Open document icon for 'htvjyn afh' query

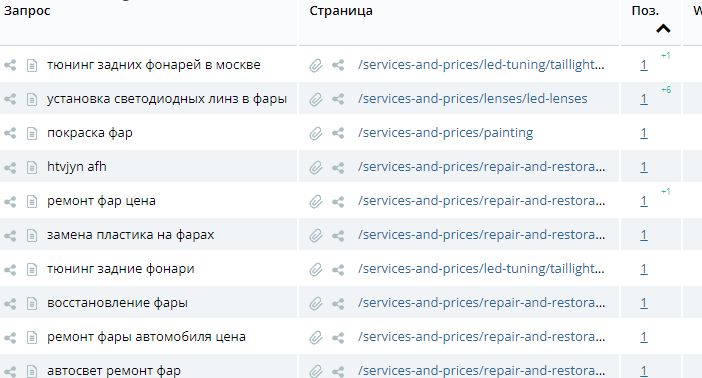(x=32, y=167)
